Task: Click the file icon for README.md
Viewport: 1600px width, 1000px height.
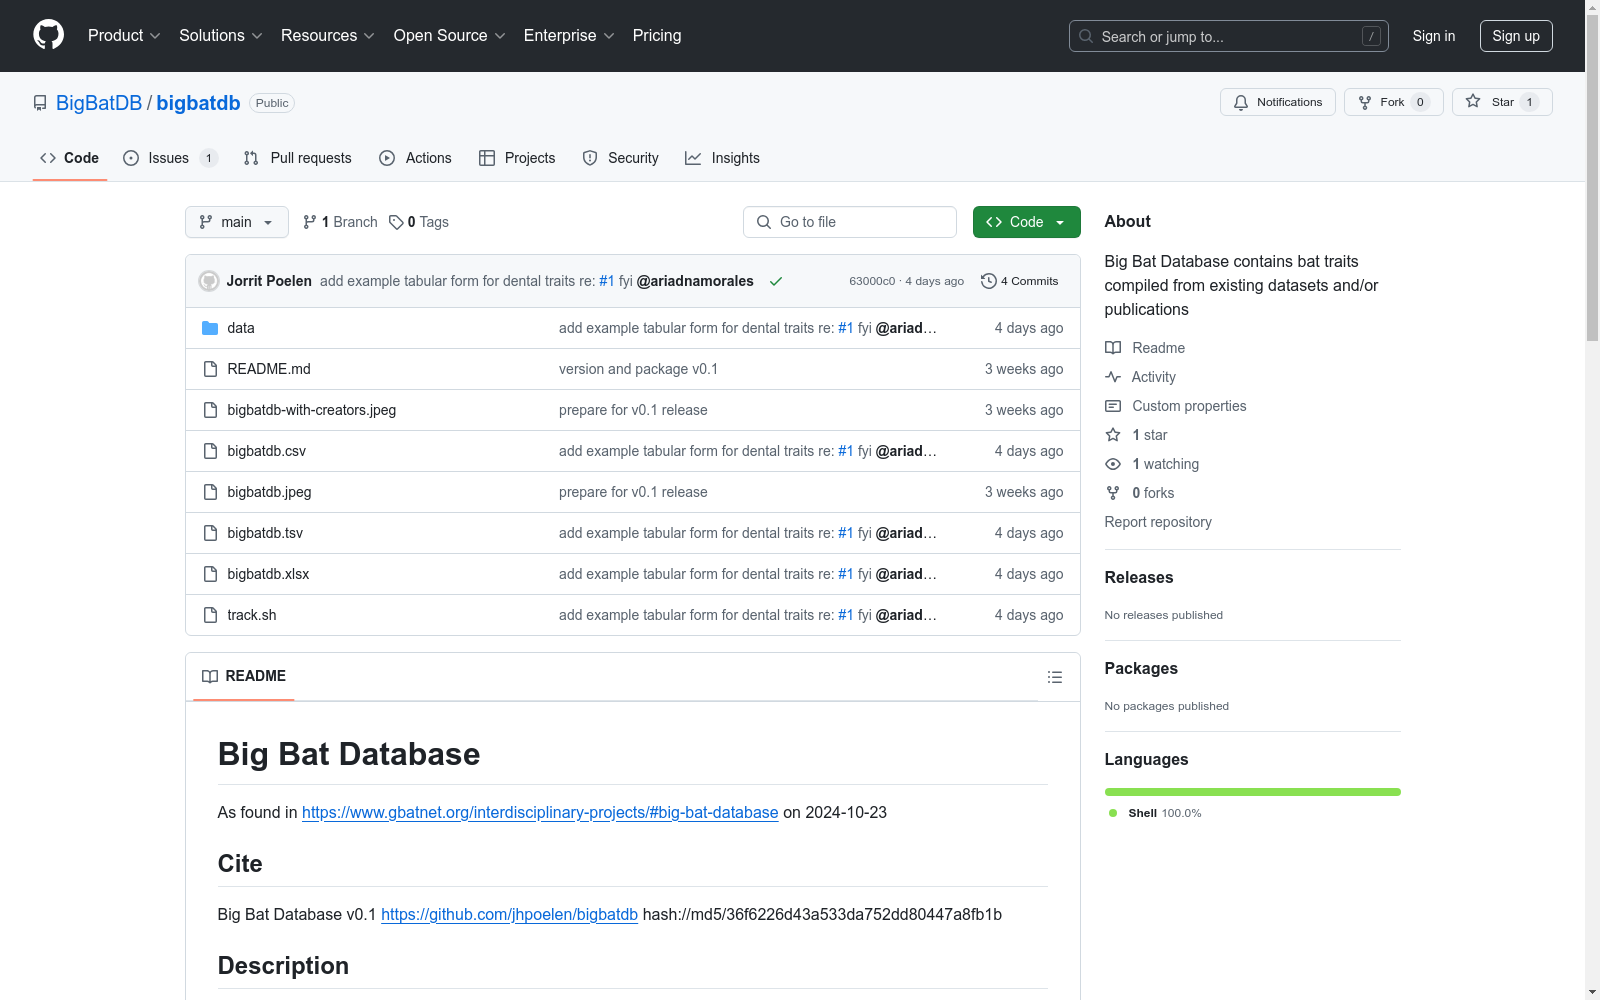Action: [x=210, y=369]
